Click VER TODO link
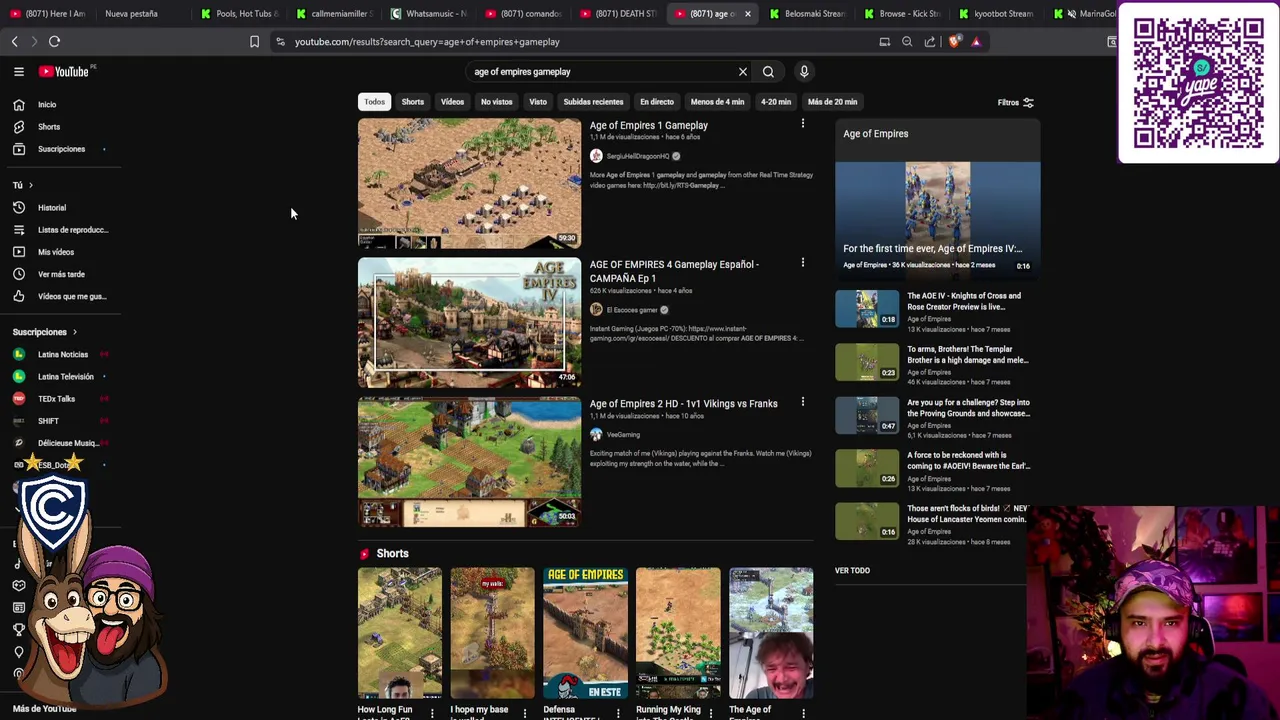This screenshot has height=720, width=1280. tap(852, 571)
